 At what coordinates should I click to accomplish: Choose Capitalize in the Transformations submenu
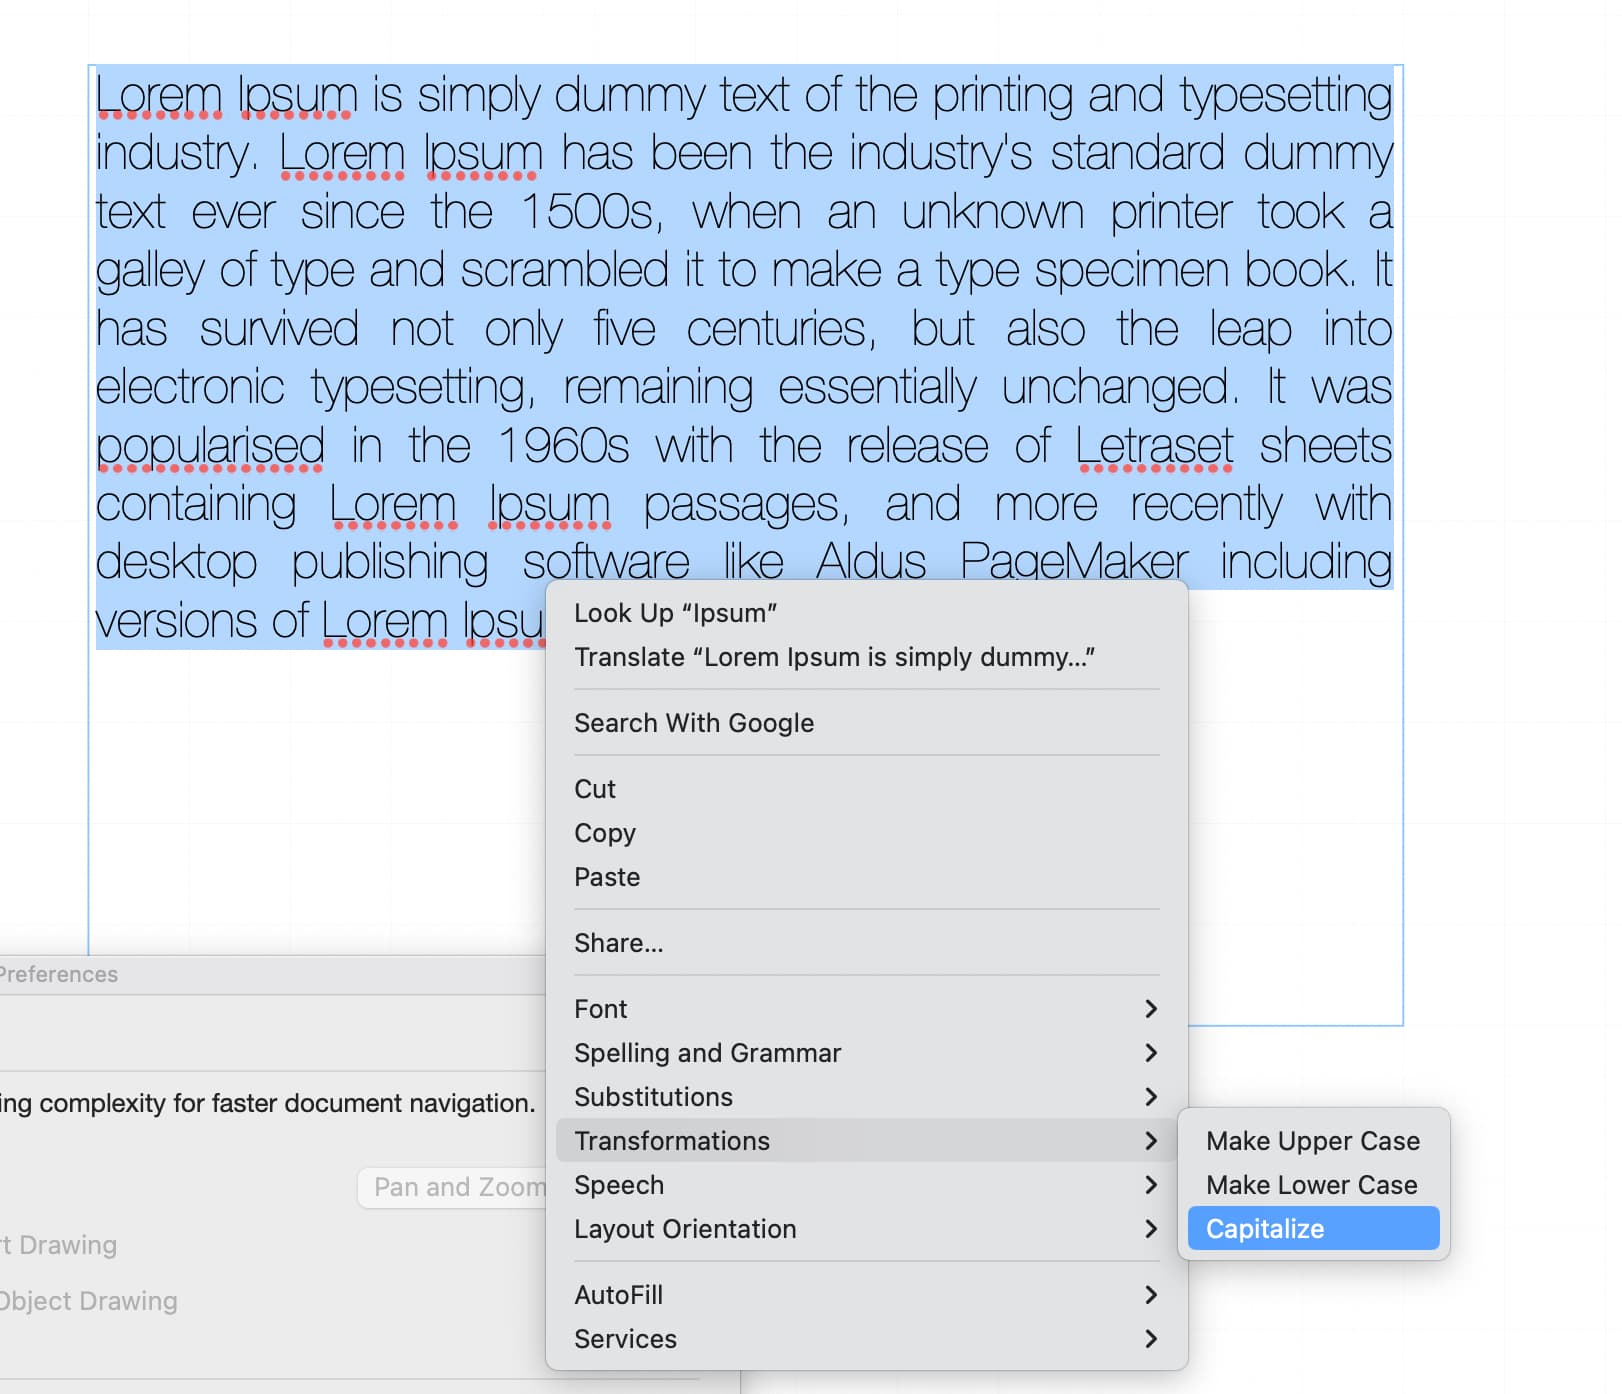click(1313, 1228)
